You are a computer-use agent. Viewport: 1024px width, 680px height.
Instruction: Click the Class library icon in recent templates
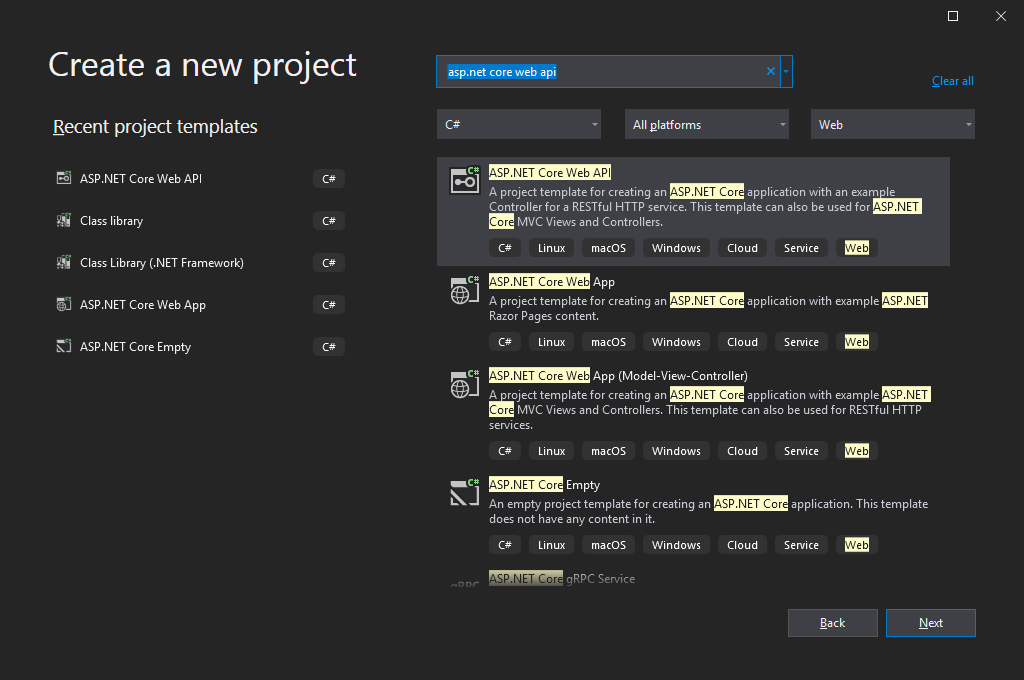(63, 220)
